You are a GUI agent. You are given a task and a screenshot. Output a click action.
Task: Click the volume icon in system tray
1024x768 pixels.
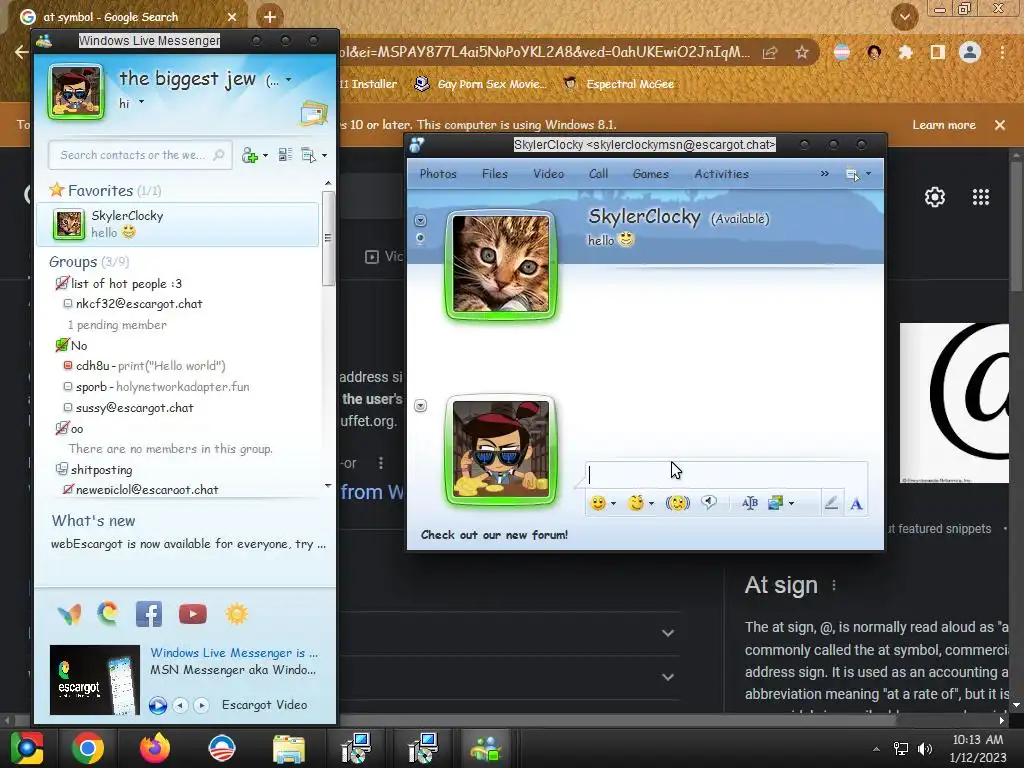[x=925, y=748]
